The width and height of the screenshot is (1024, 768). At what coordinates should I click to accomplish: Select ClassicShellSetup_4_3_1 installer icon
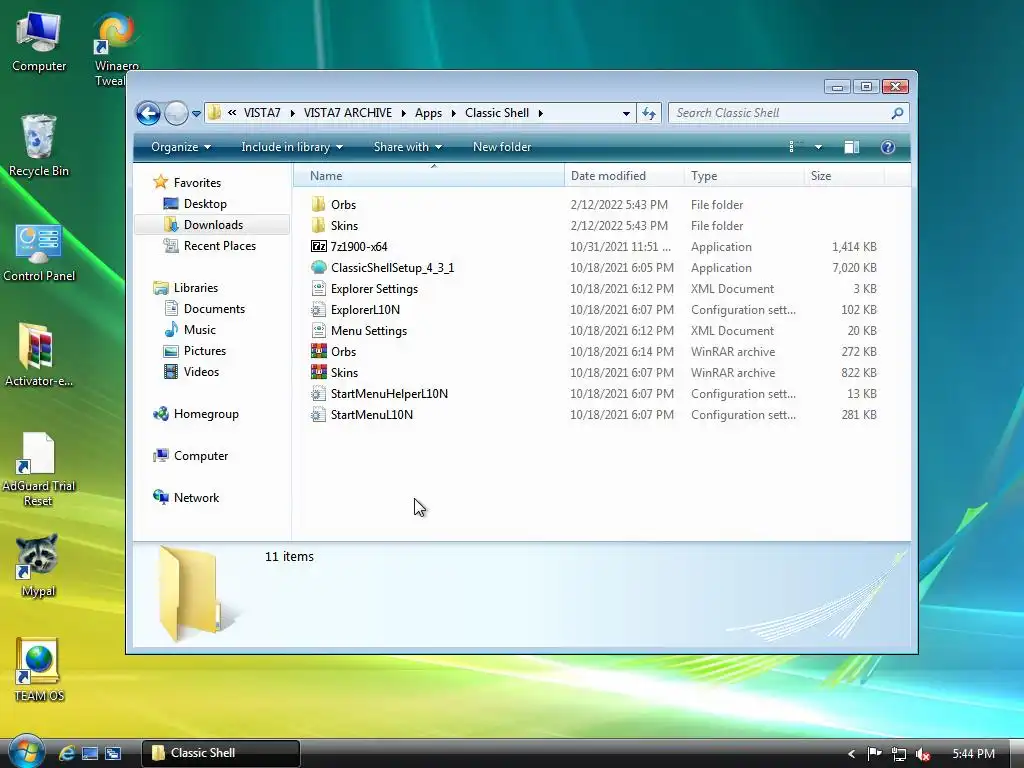click(x=318, y=267)
